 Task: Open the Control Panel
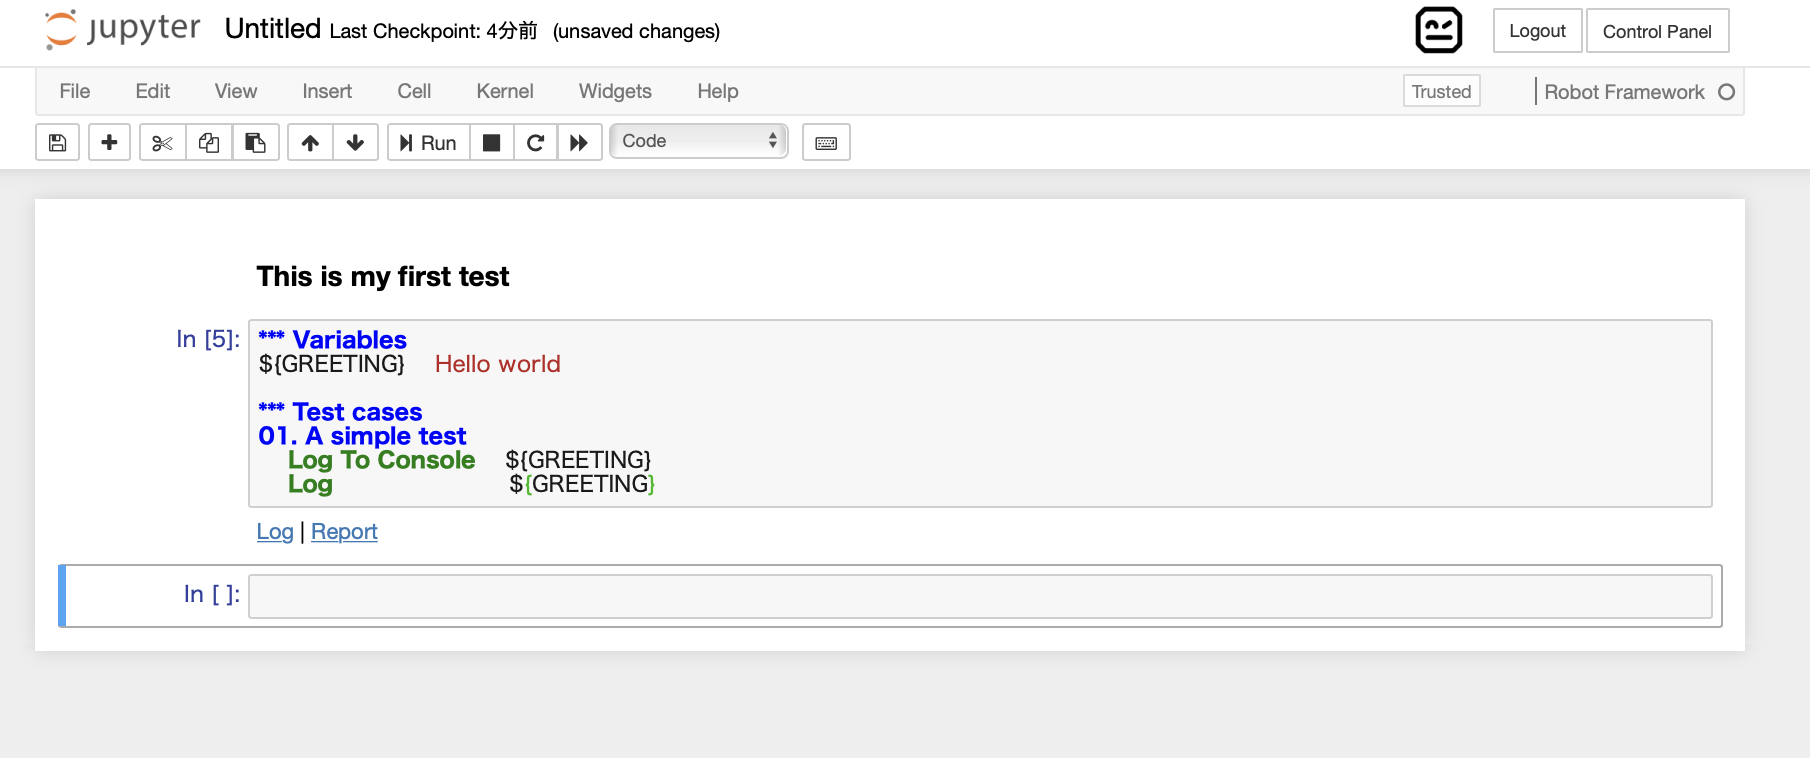click(x=1657, y=31)
